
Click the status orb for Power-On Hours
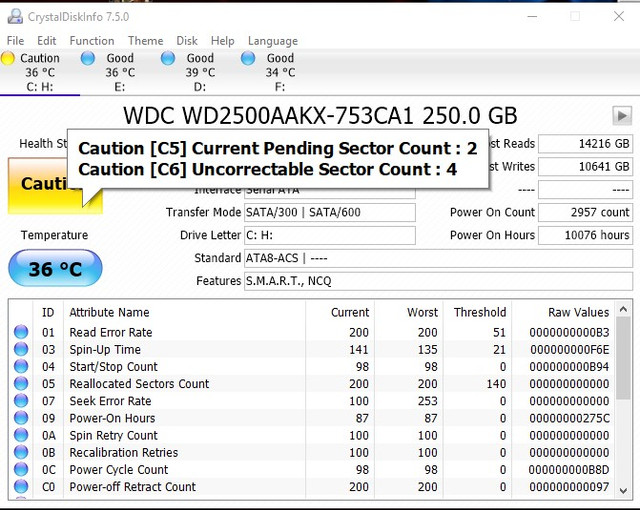tap(21, 418)
